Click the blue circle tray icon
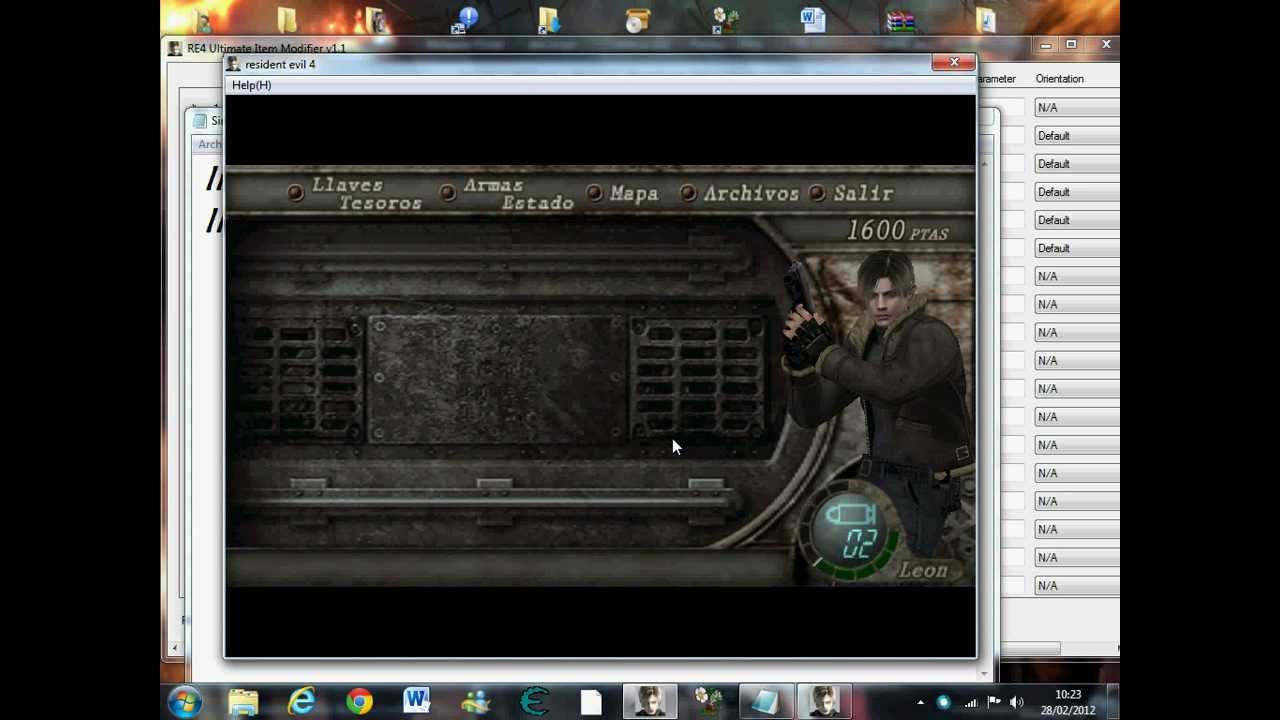1280x720 pixels. click(x=944, y=702)
